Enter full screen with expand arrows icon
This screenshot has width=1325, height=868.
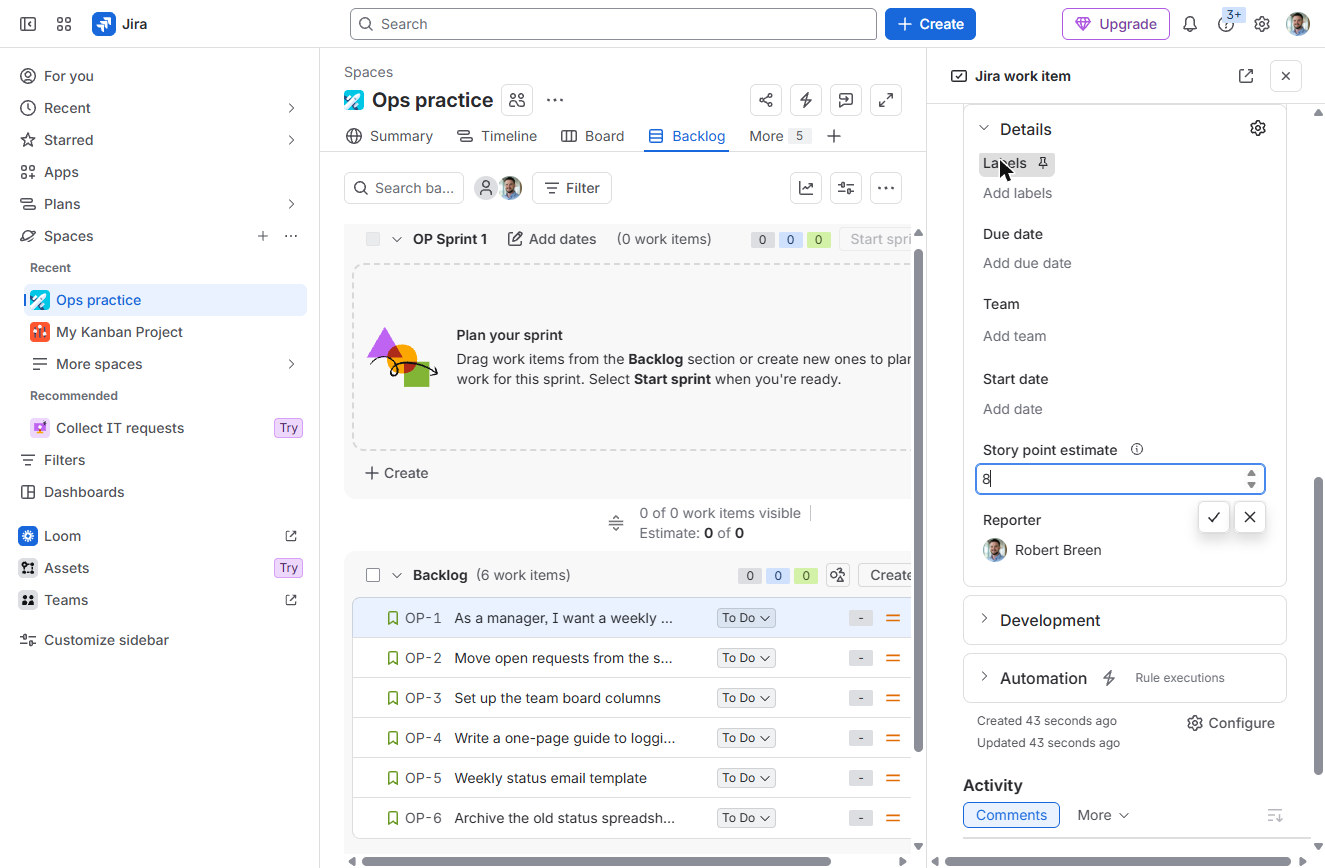coord(886,100)
